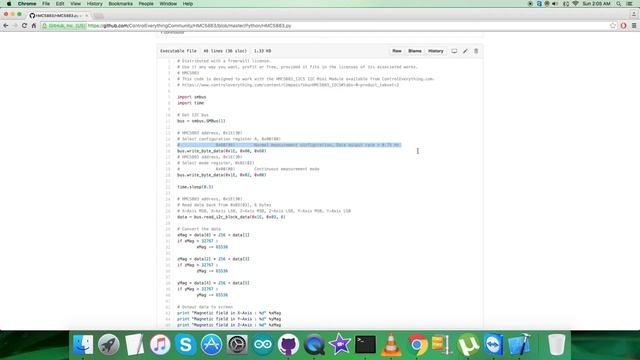Click the highlighted comment on line 15
Screen dimensions: 640x360
point(289,145)
